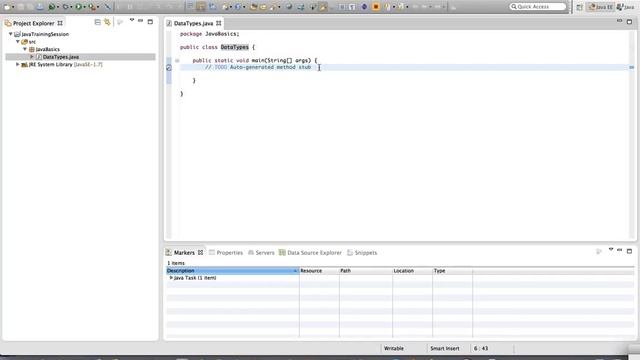Switch to the Snippets tab
640x360 pixels.
coord(362,253)
